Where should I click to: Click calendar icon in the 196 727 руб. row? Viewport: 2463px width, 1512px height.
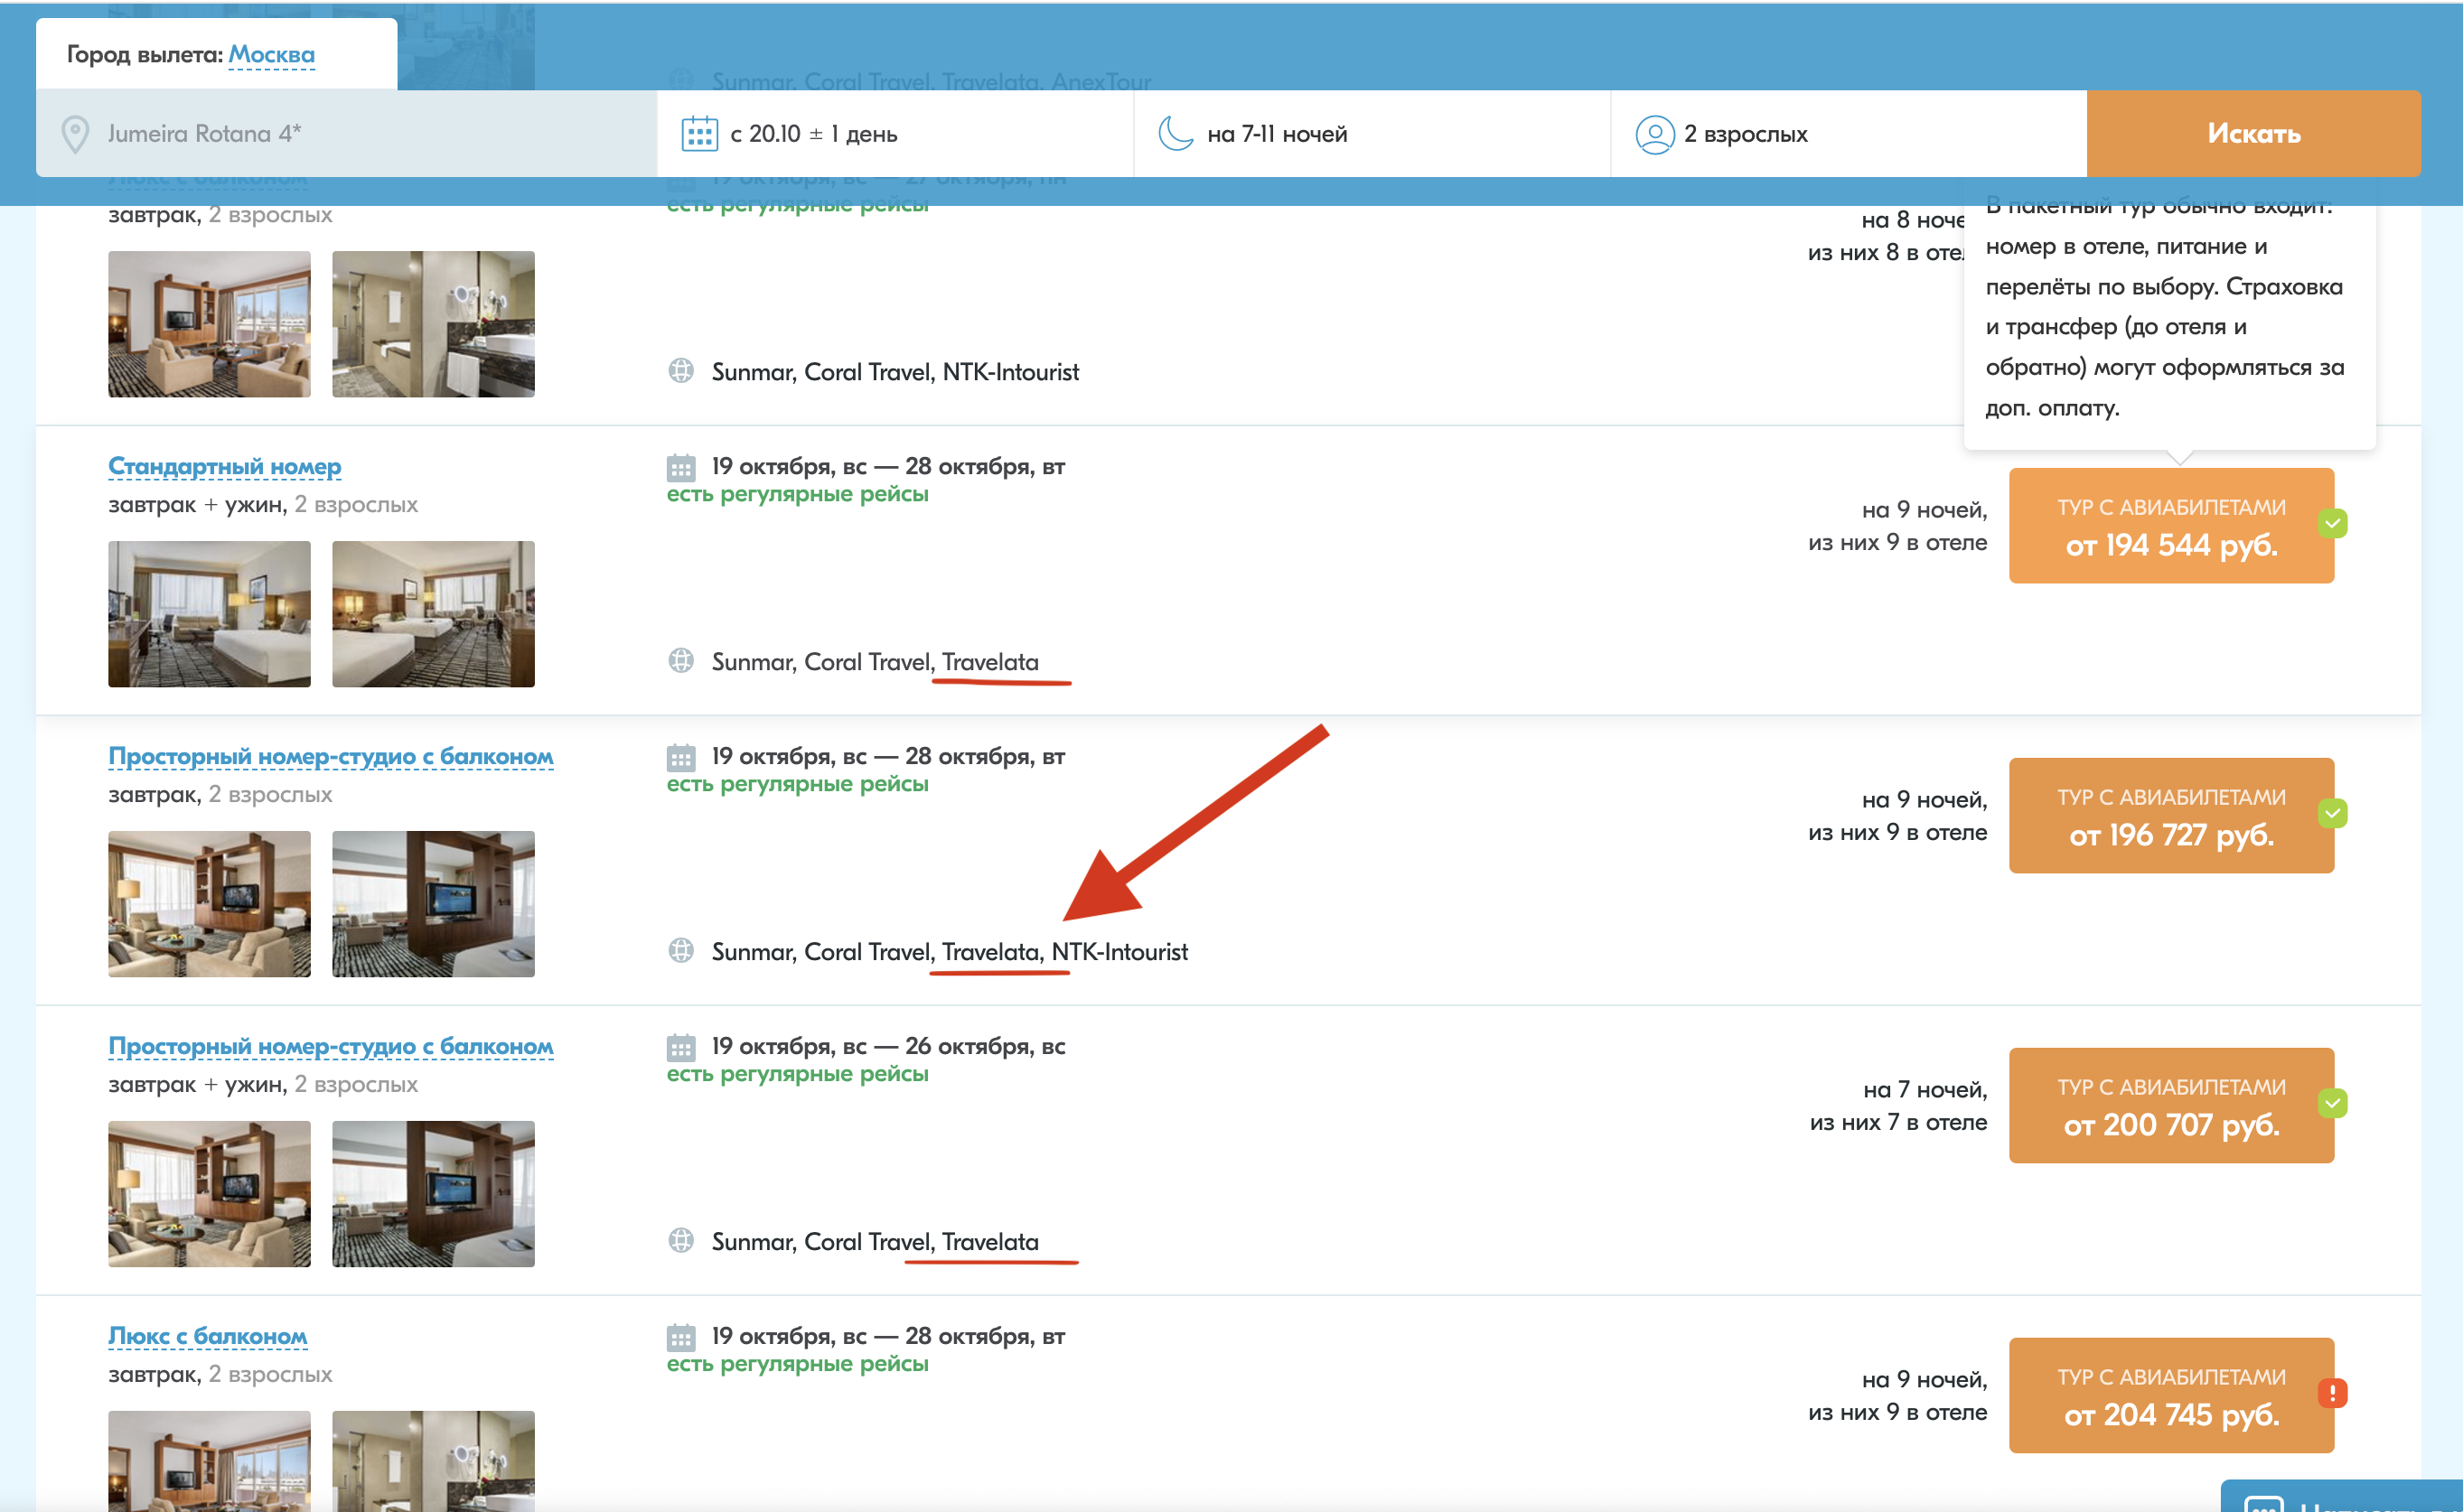click(x=681, y=757)
